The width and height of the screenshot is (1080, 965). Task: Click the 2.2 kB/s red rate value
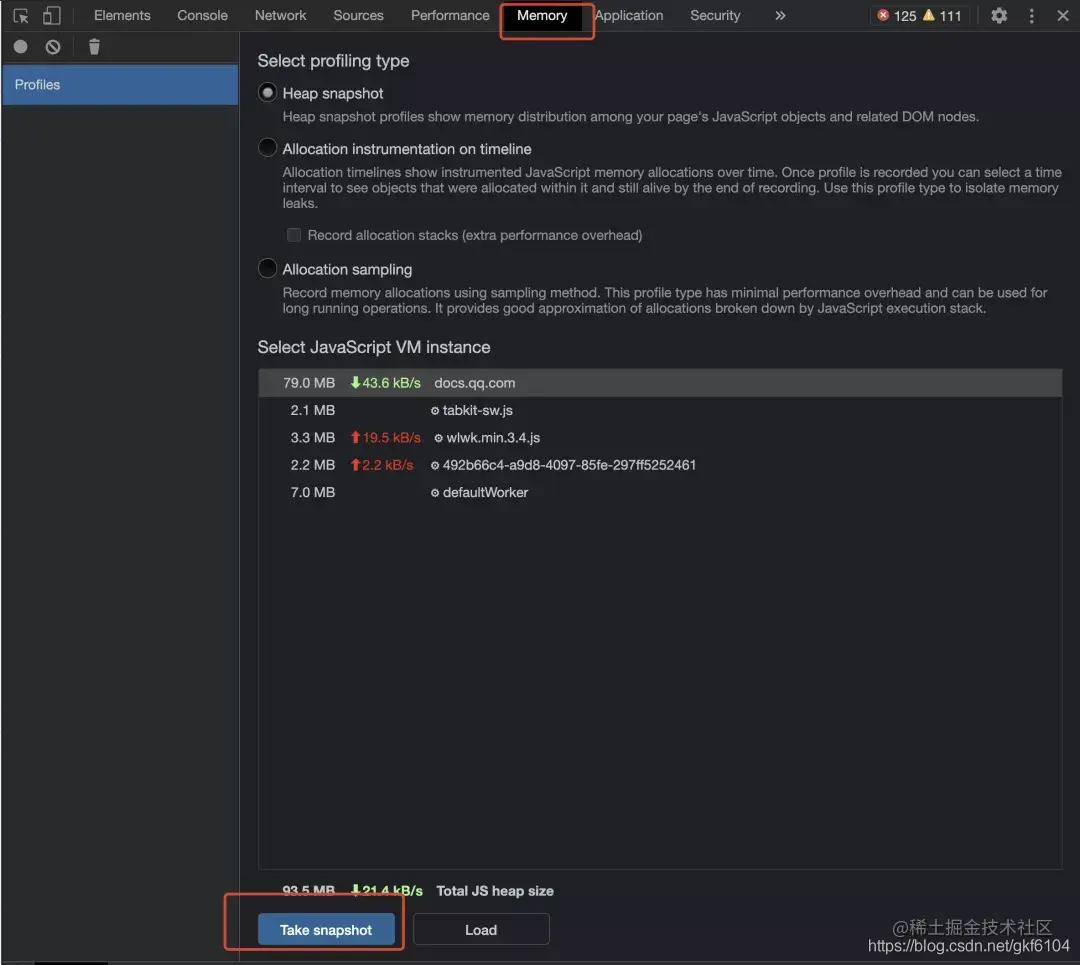click(x=382, y=465)
